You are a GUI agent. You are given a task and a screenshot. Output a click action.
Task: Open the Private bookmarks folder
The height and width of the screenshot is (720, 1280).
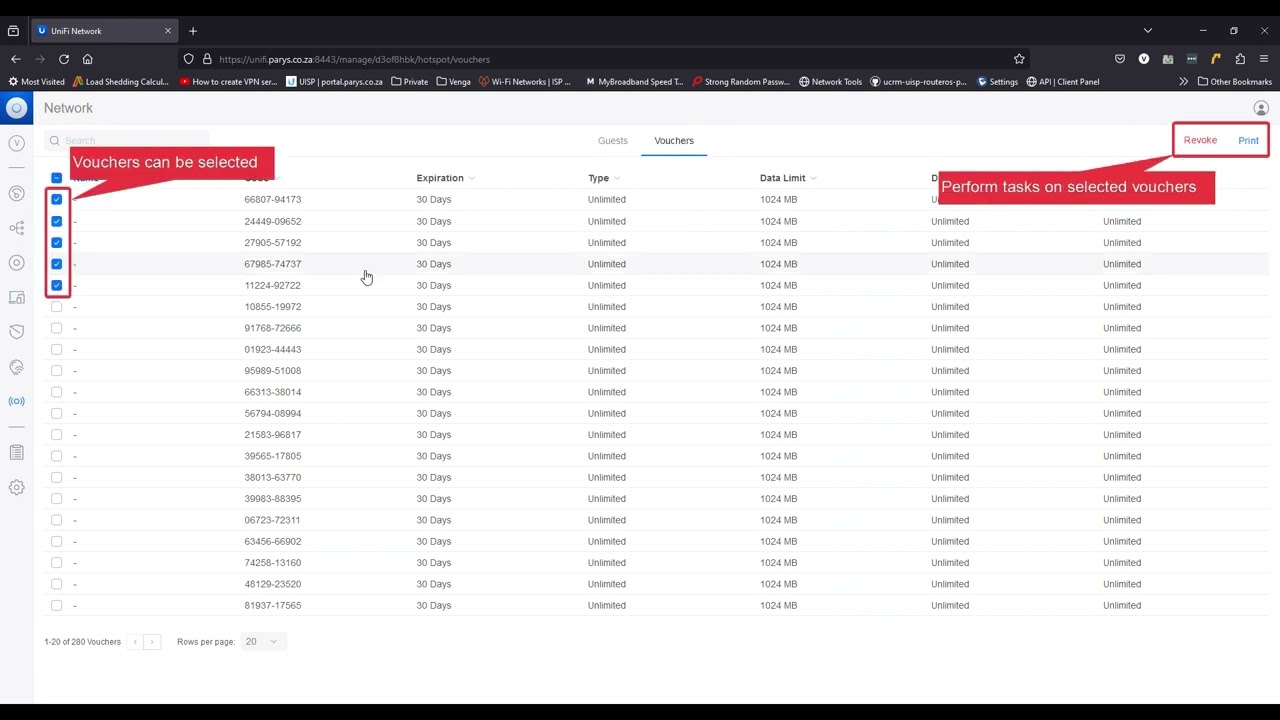[x=410, y=82]
